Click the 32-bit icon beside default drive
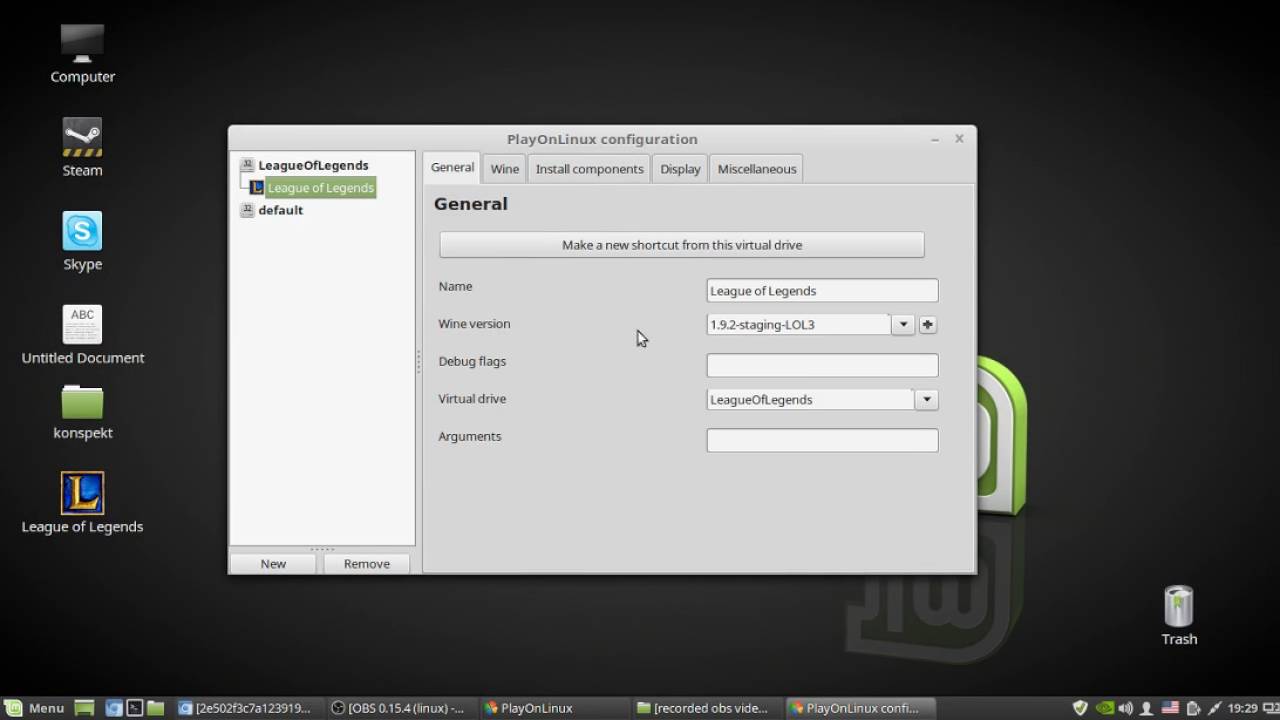Viewport: 1280px width, 720px height. click(x=247, y=210)
